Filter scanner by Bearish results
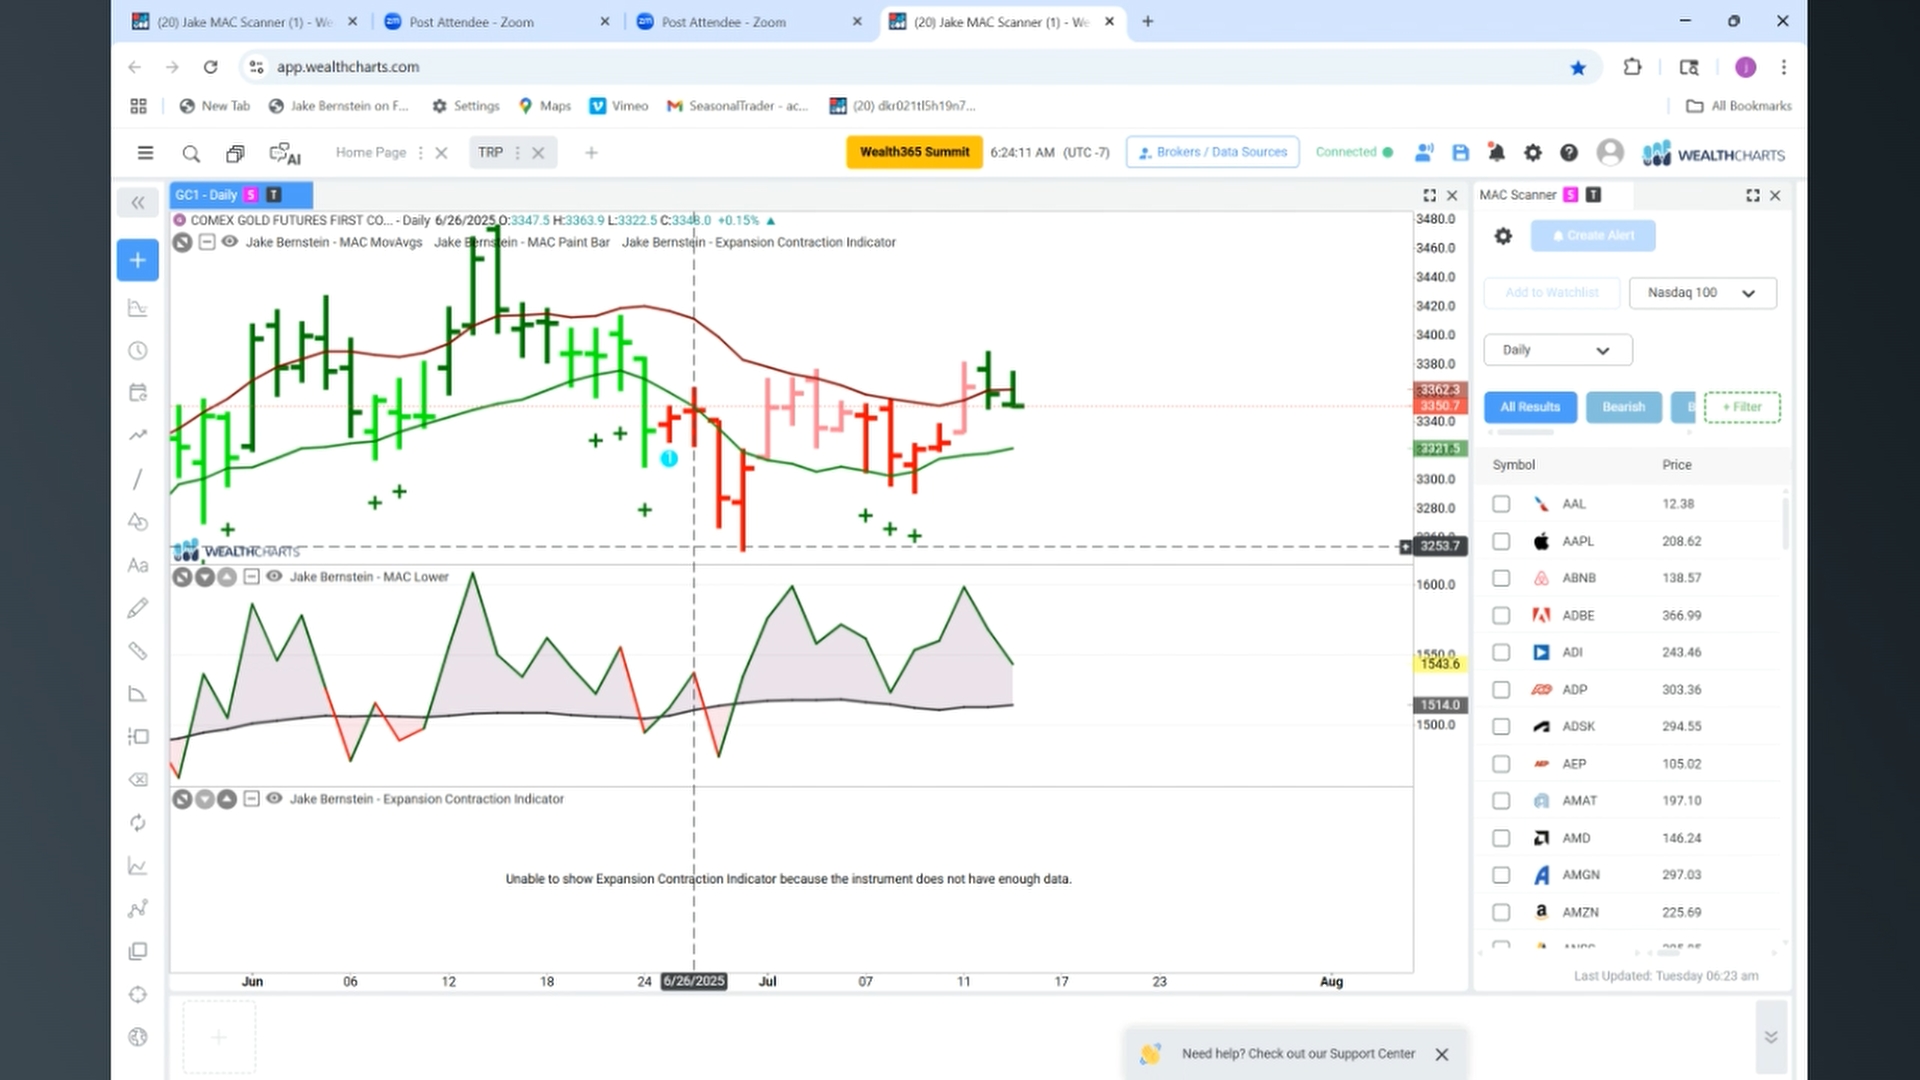The image size is (1920, 1080). (x=1623, y=407)
